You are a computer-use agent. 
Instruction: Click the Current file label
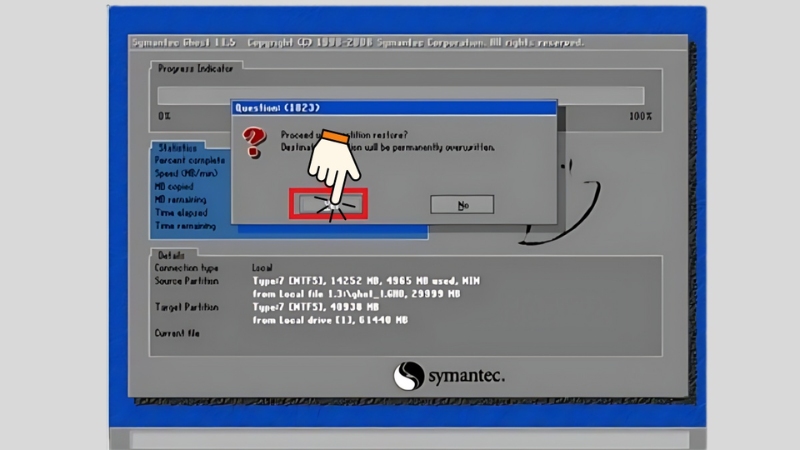coord(179,333)
